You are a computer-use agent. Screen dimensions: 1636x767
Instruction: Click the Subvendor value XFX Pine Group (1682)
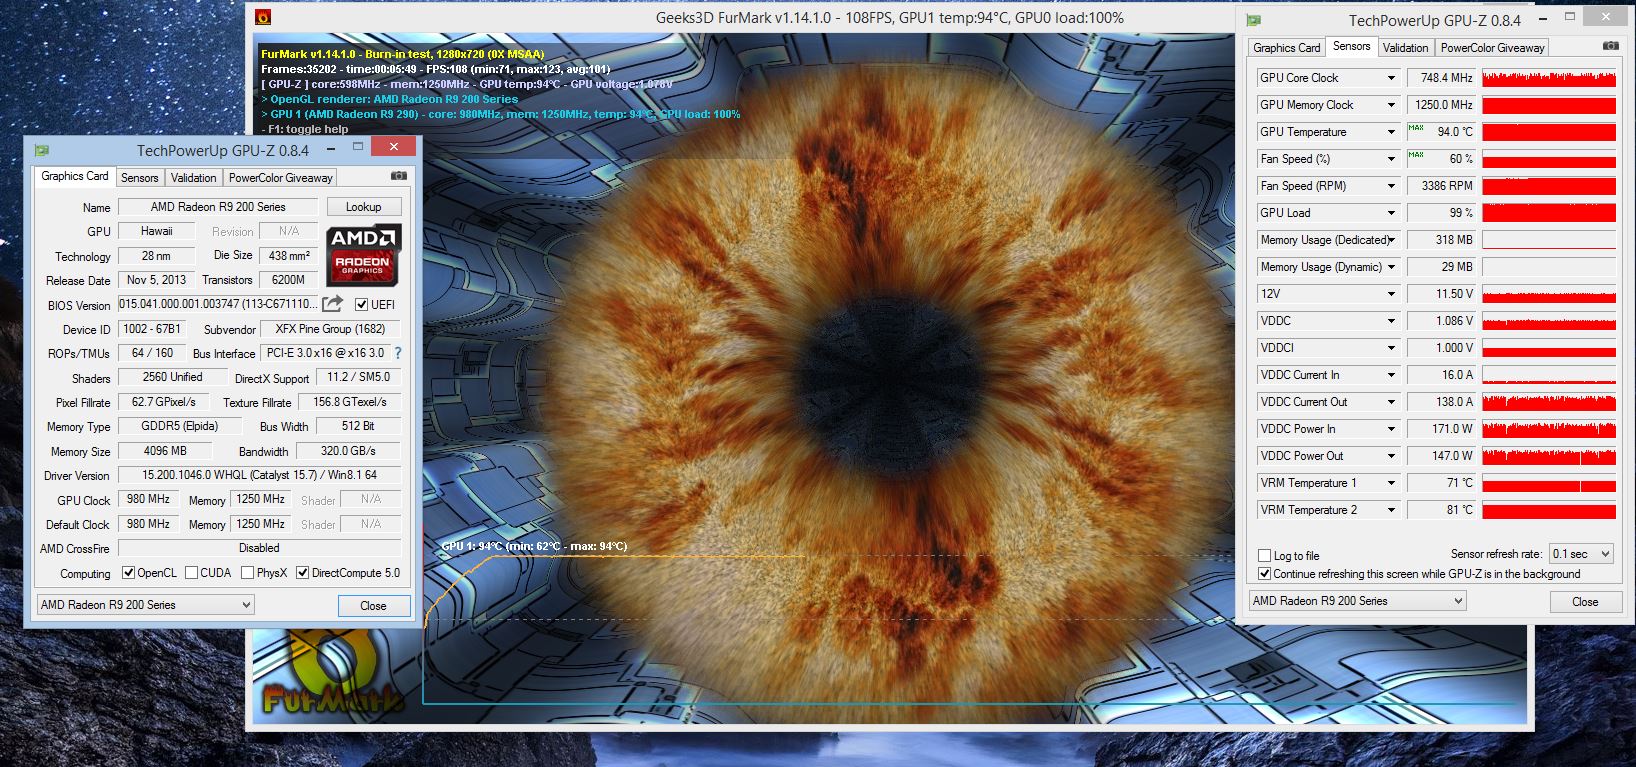coord(330,329)
